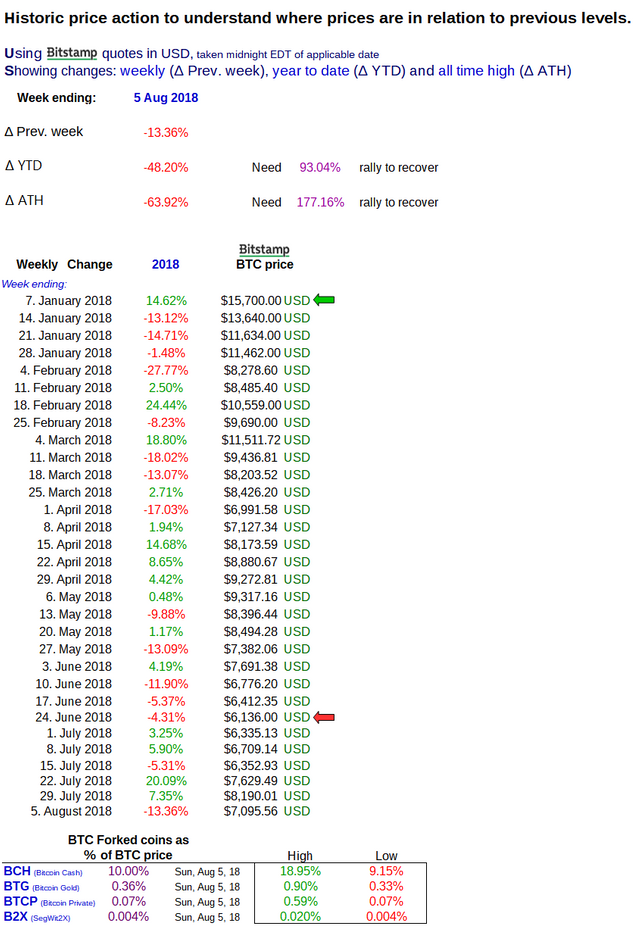Image resolution: width=640 pixels, height=931 pixels.
Task: Click price $6,991.58 for 1 April
Action: click(251, 509)
